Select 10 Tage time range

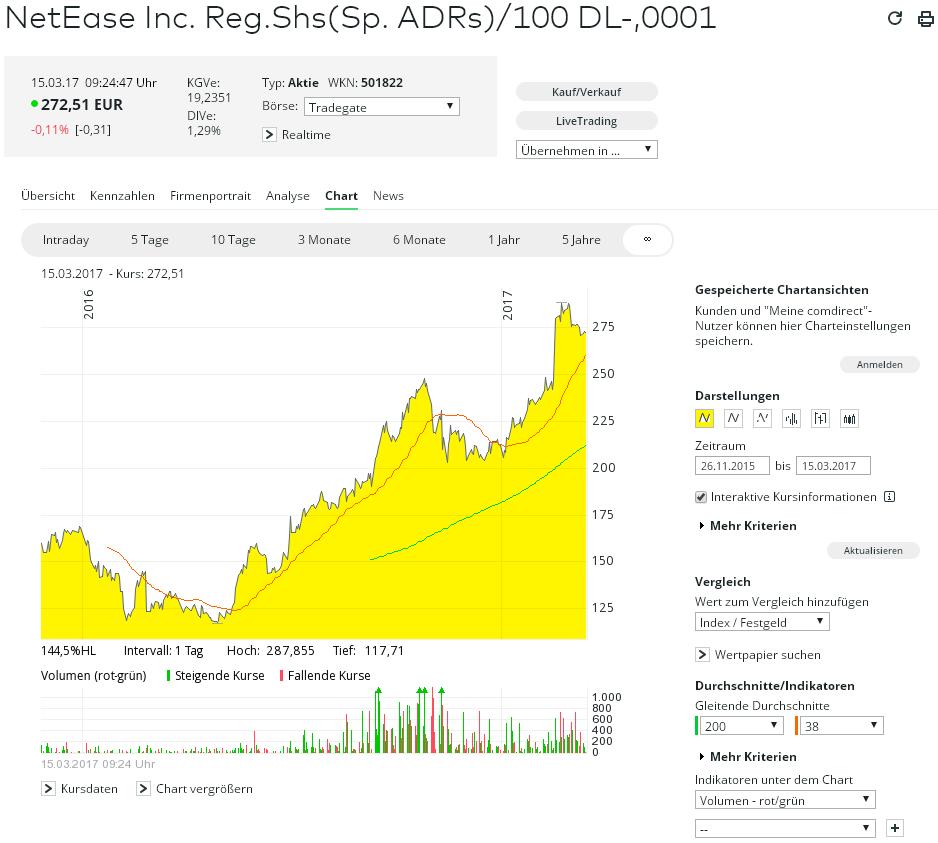[233, 240]
